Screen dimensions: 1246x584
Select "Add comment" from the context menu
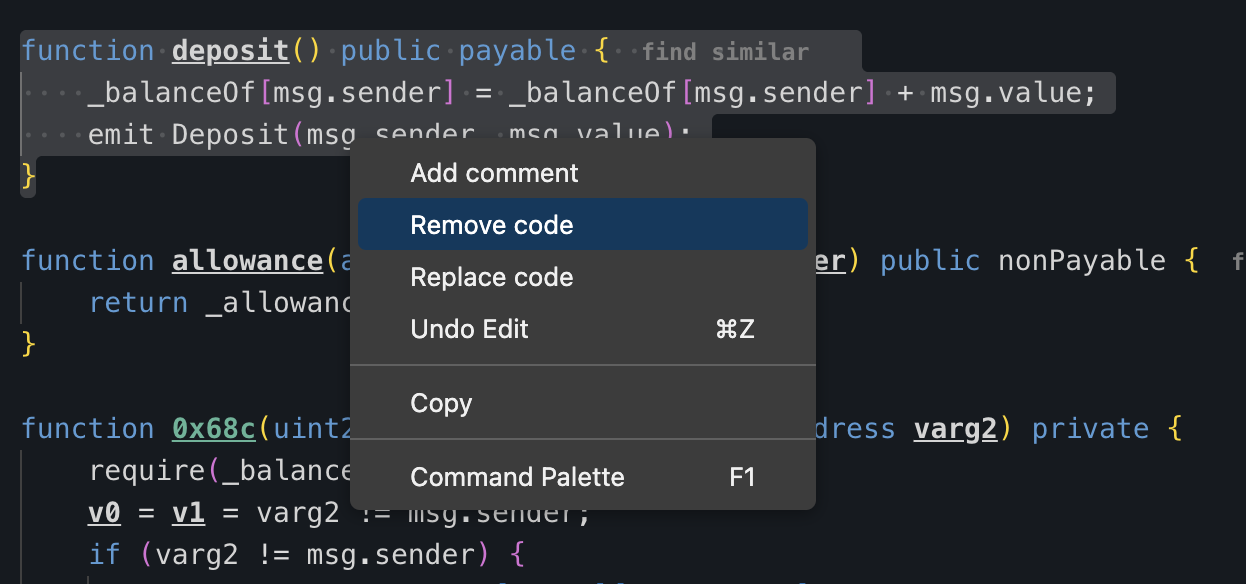click(x=494, y=173)
